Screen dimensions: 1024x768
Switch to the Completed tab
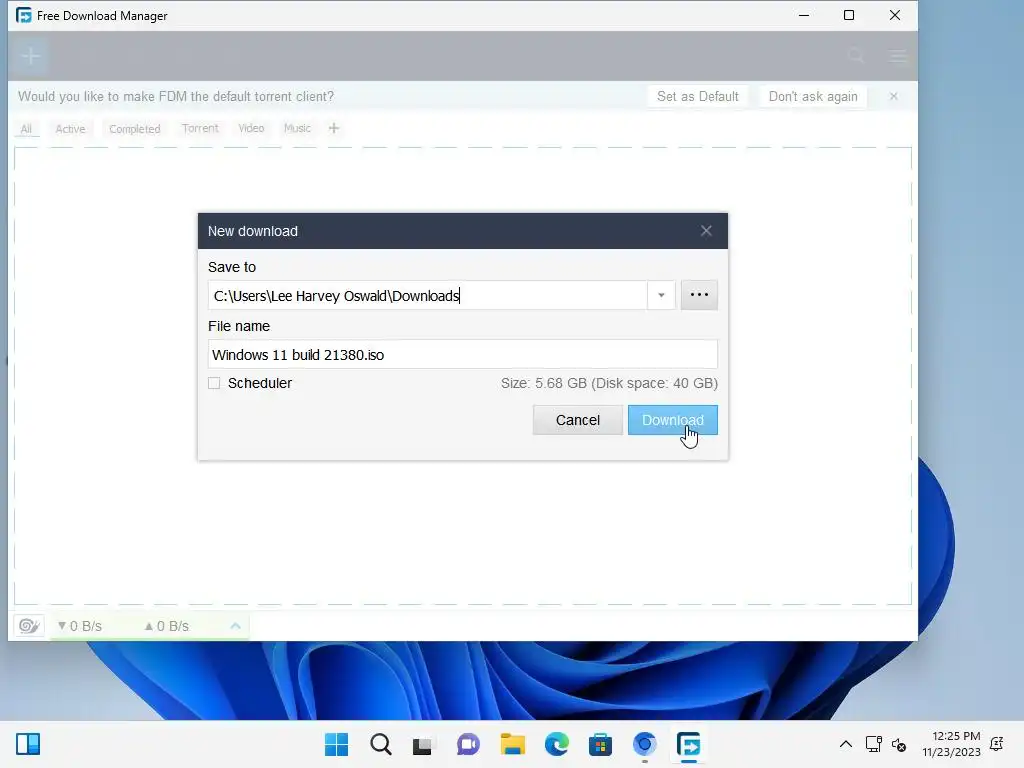(135, 129)
